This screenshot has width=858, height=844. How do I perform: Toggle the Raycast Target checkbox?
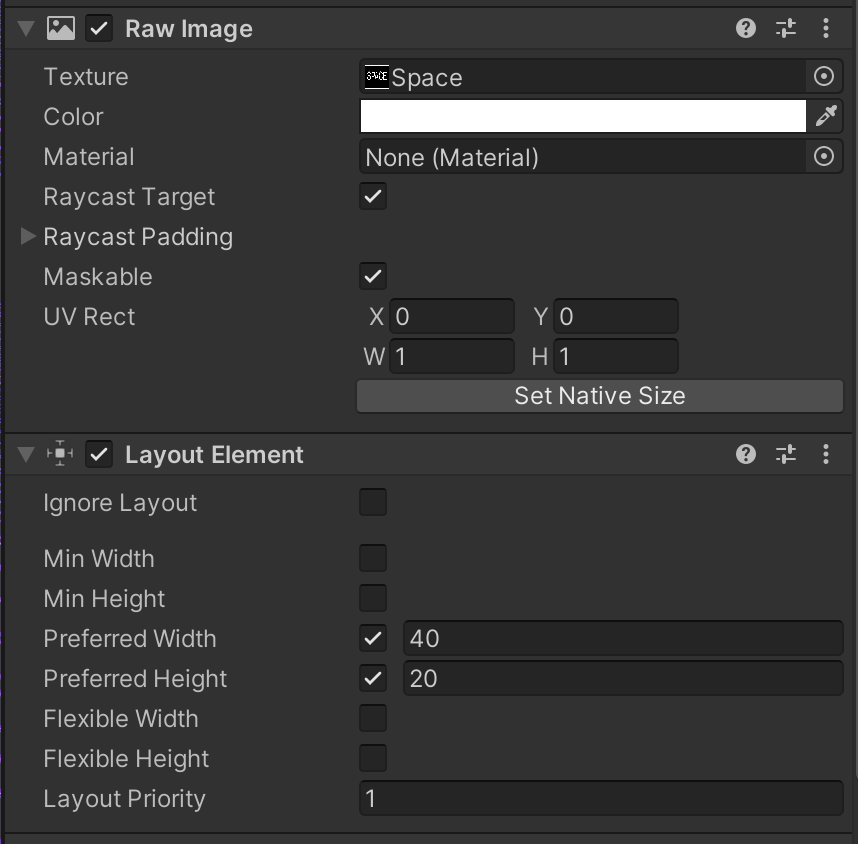click(373, 196)
